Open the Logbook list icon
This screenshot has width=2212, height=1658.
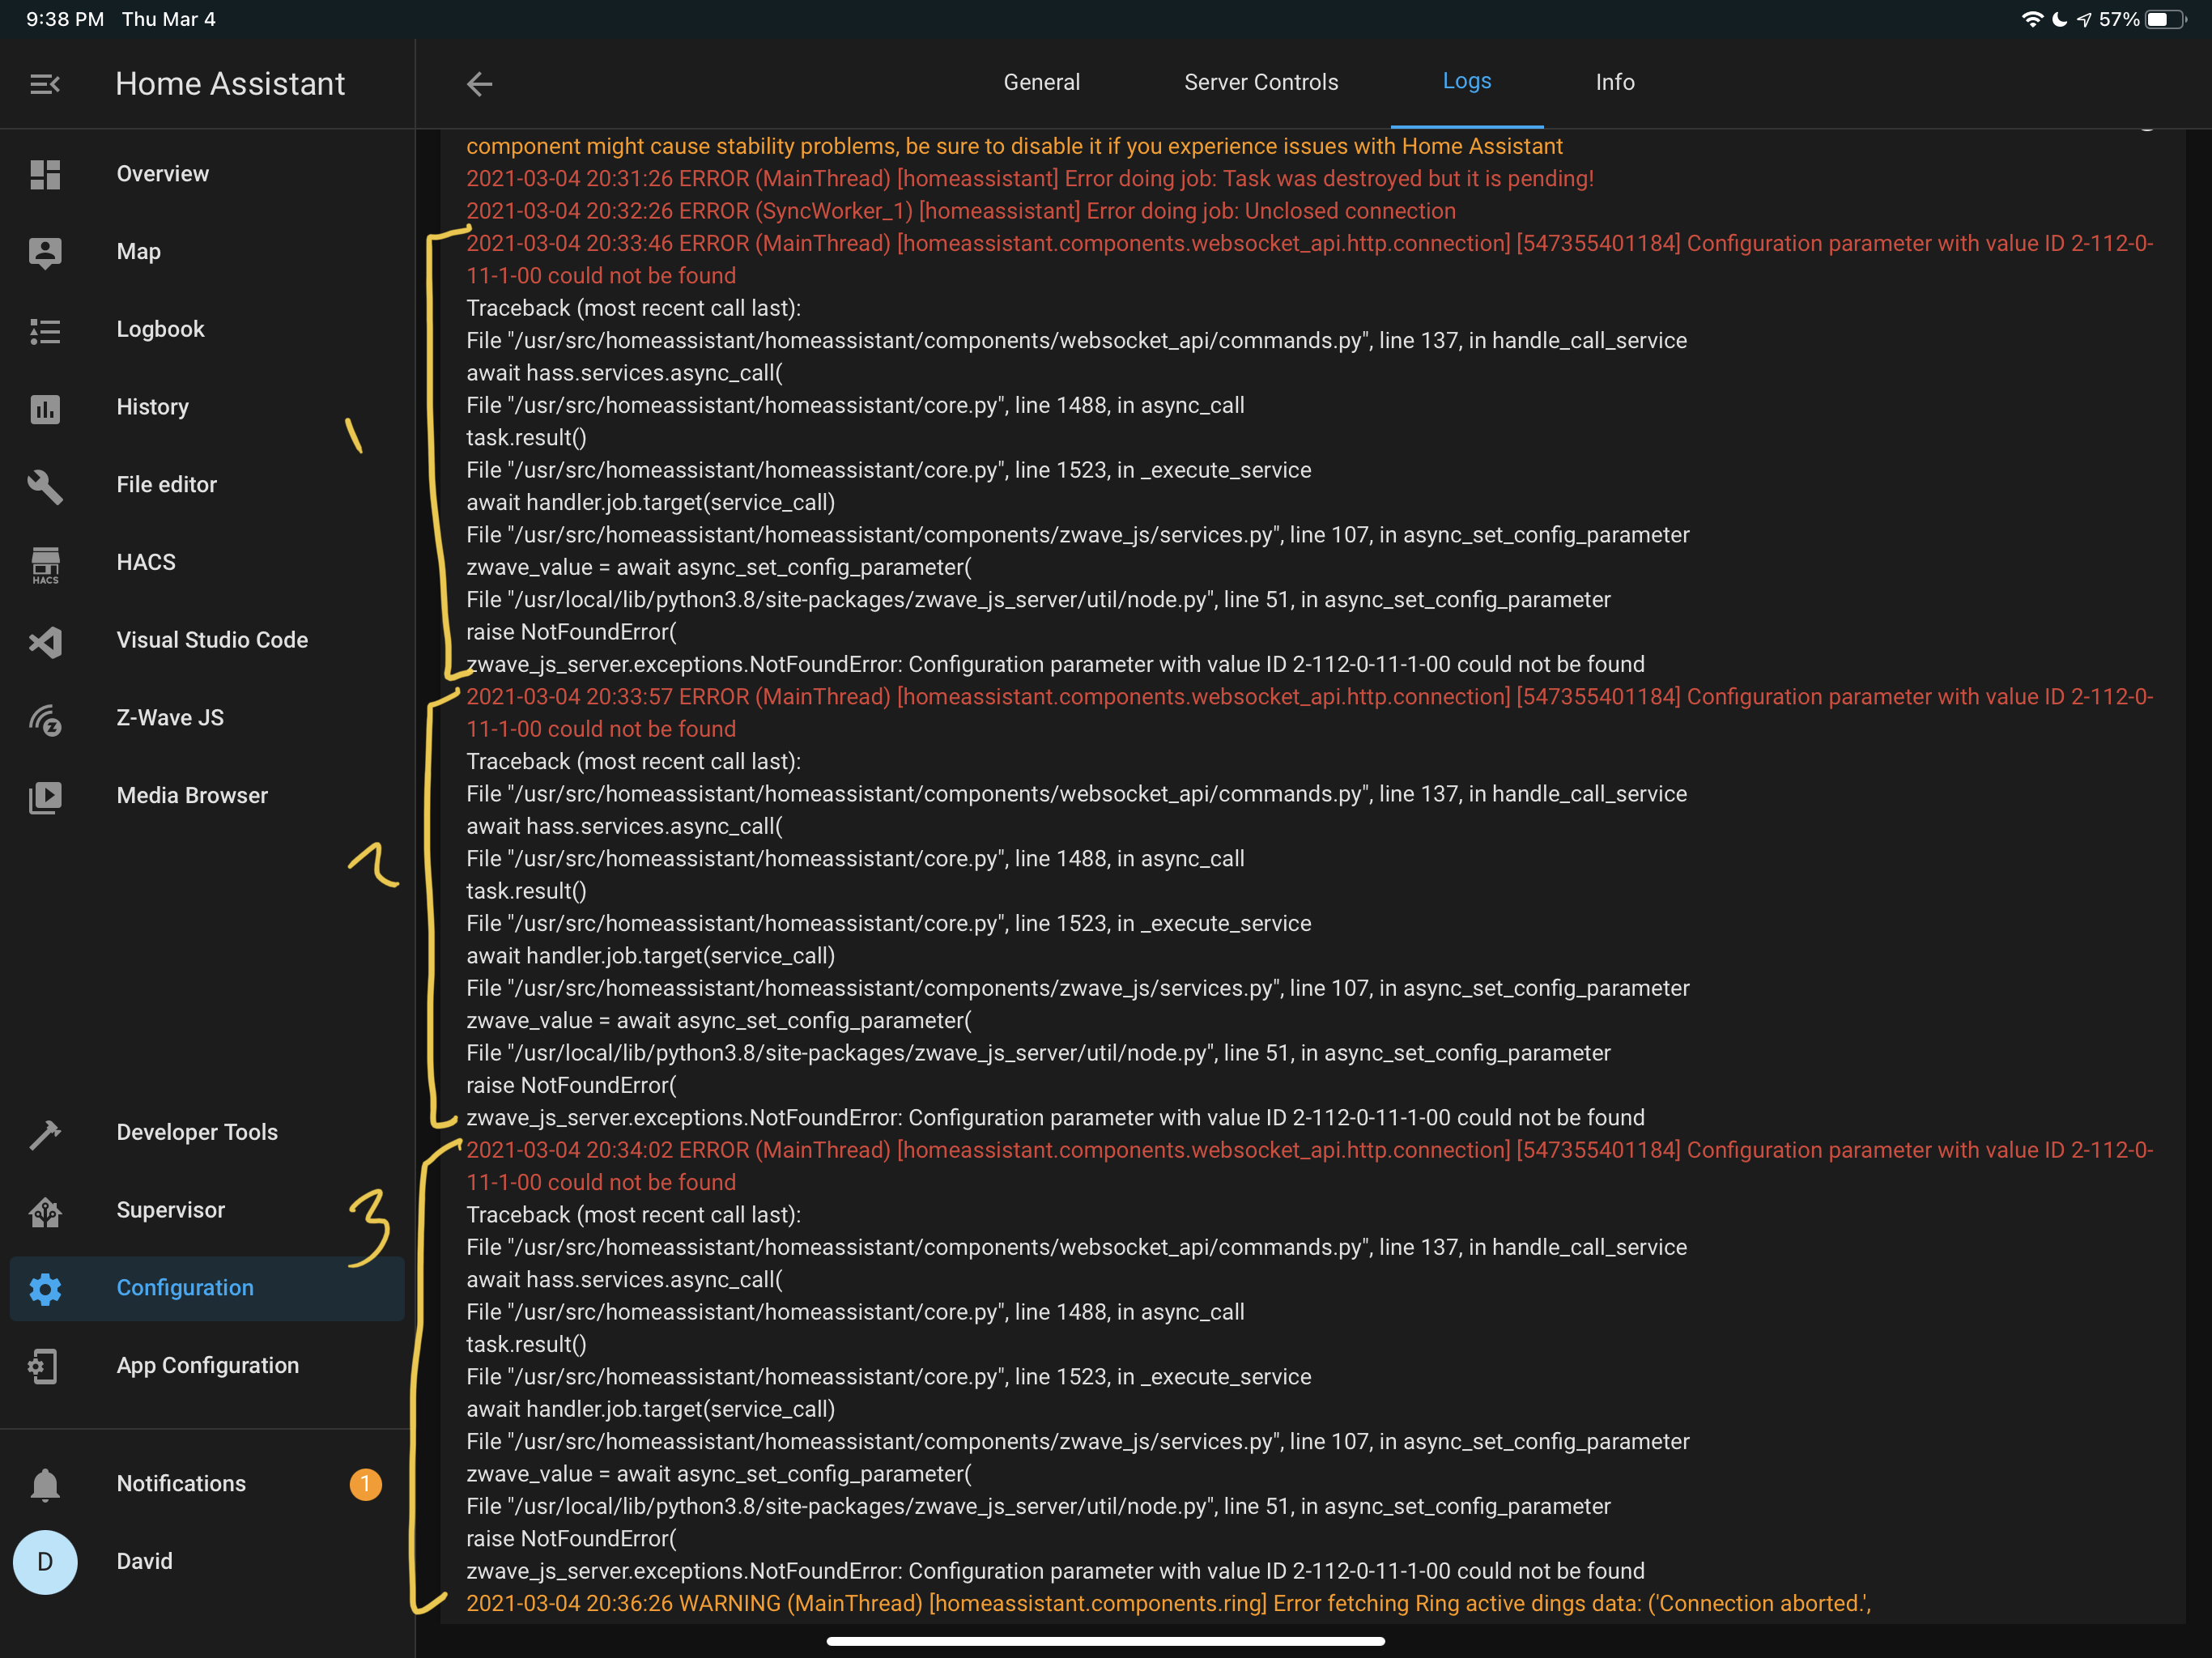[45, 330]
